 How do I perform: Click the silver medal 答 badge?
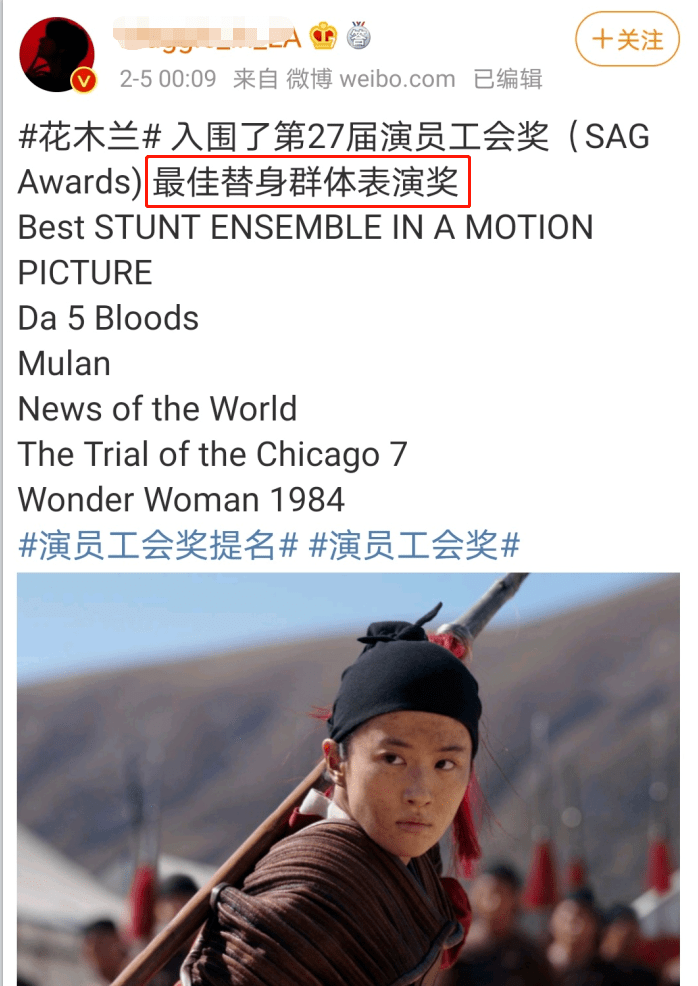coord(358,36)
